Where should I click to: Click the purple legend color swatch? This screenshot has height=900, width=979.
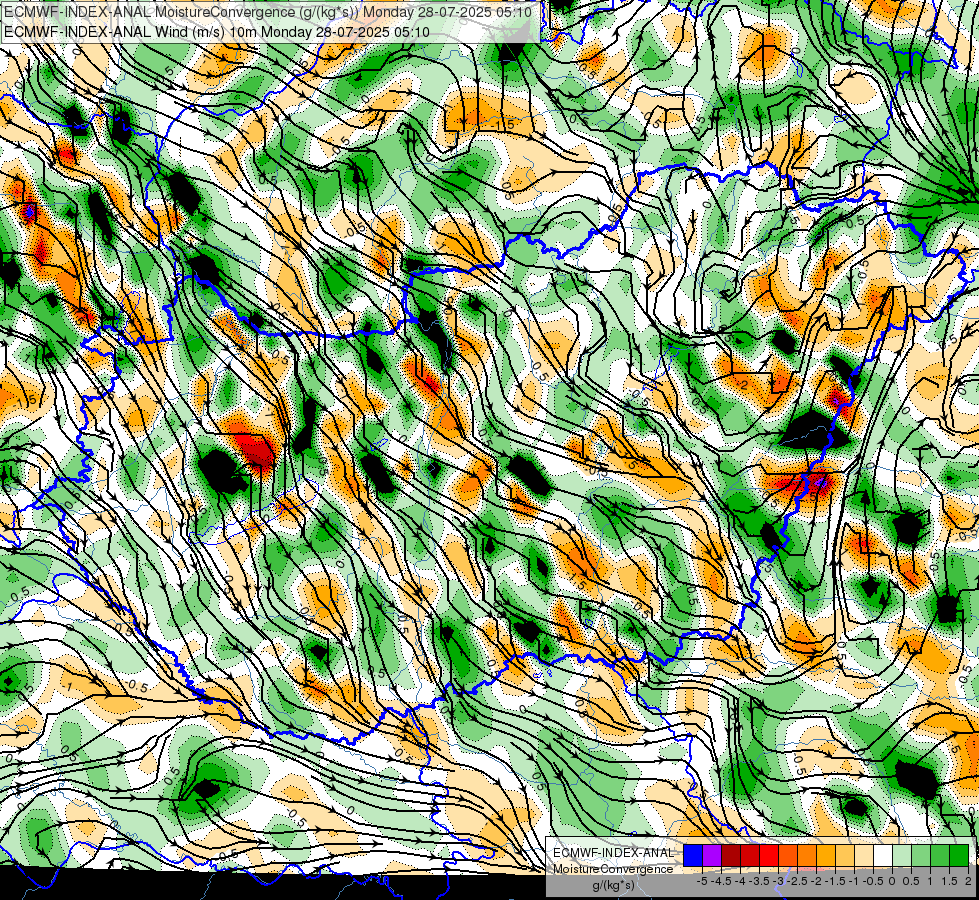712,855
